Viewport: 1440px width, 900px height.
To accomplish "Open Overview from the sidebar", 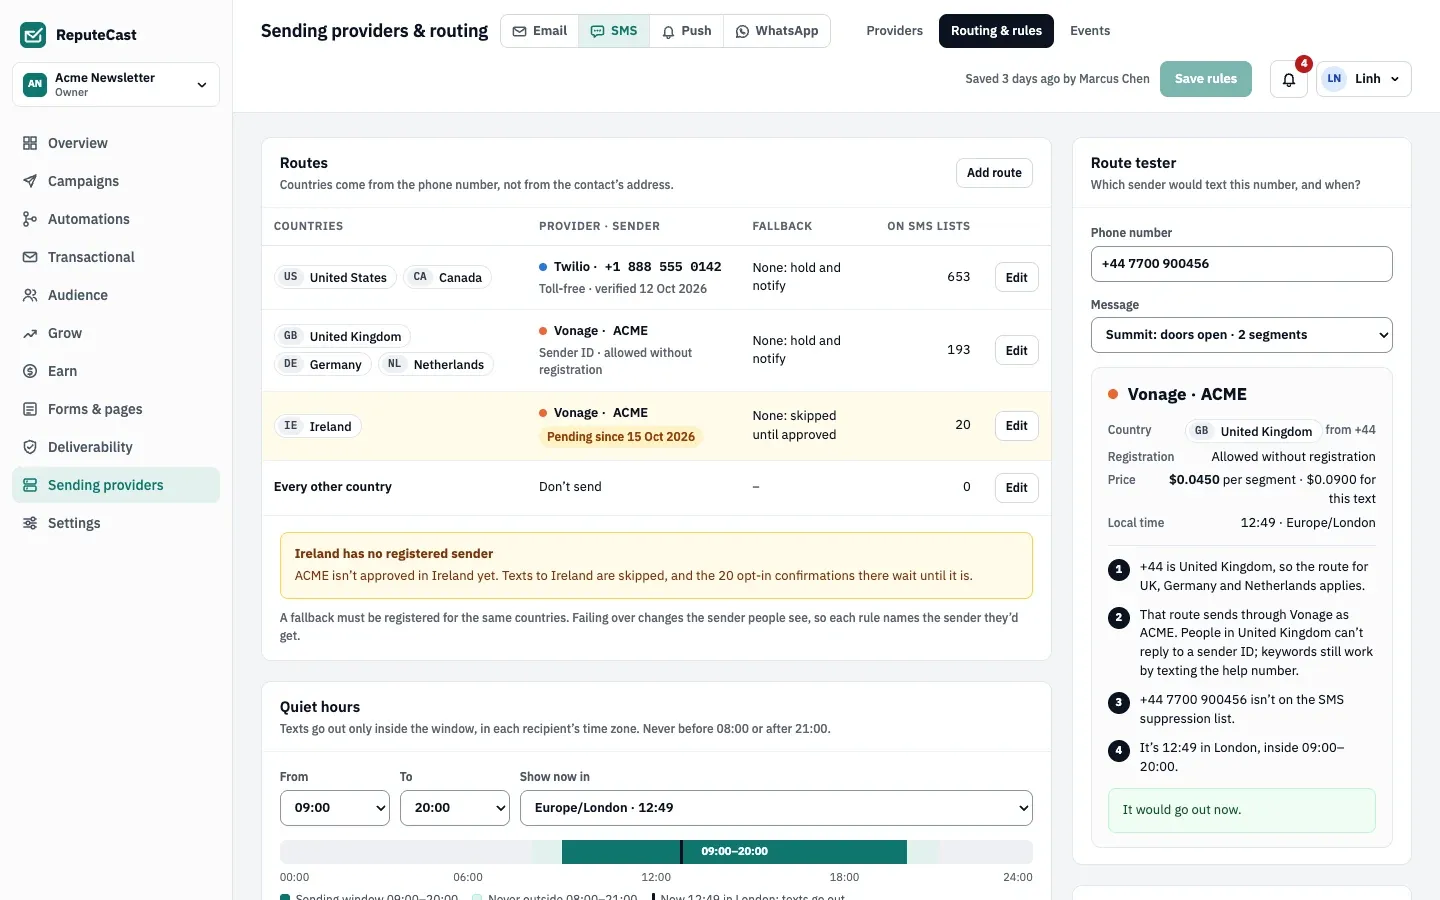I will (116, 143).
